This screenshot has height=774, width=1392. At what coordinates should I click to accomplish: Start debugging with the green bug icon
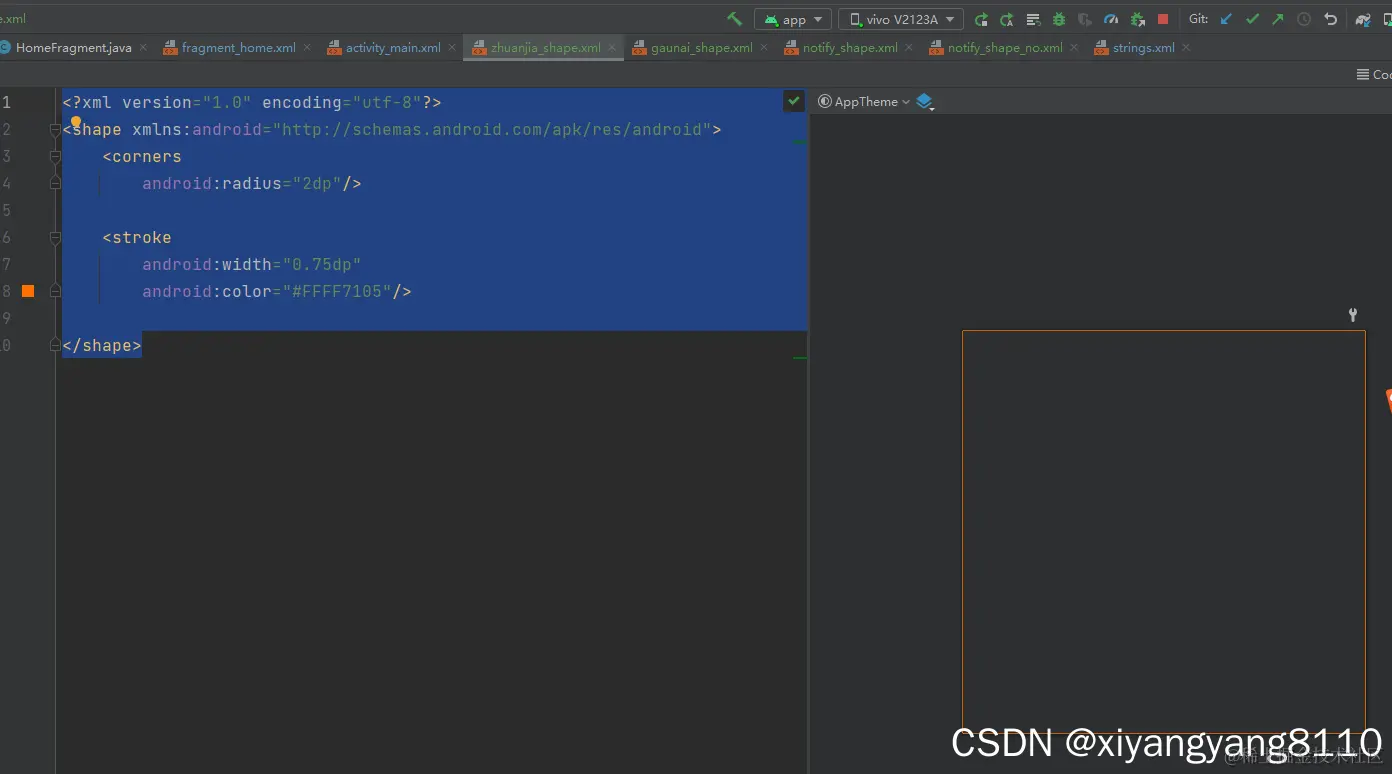click(x=1059, y=19)
